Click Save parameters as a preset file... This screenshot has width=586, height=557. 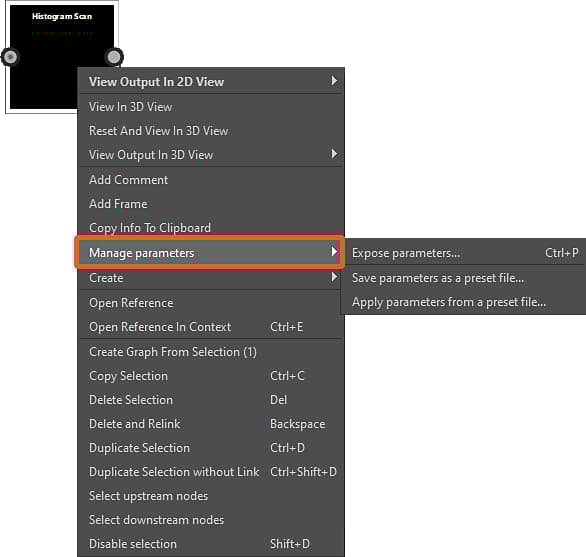click(465, 278)
